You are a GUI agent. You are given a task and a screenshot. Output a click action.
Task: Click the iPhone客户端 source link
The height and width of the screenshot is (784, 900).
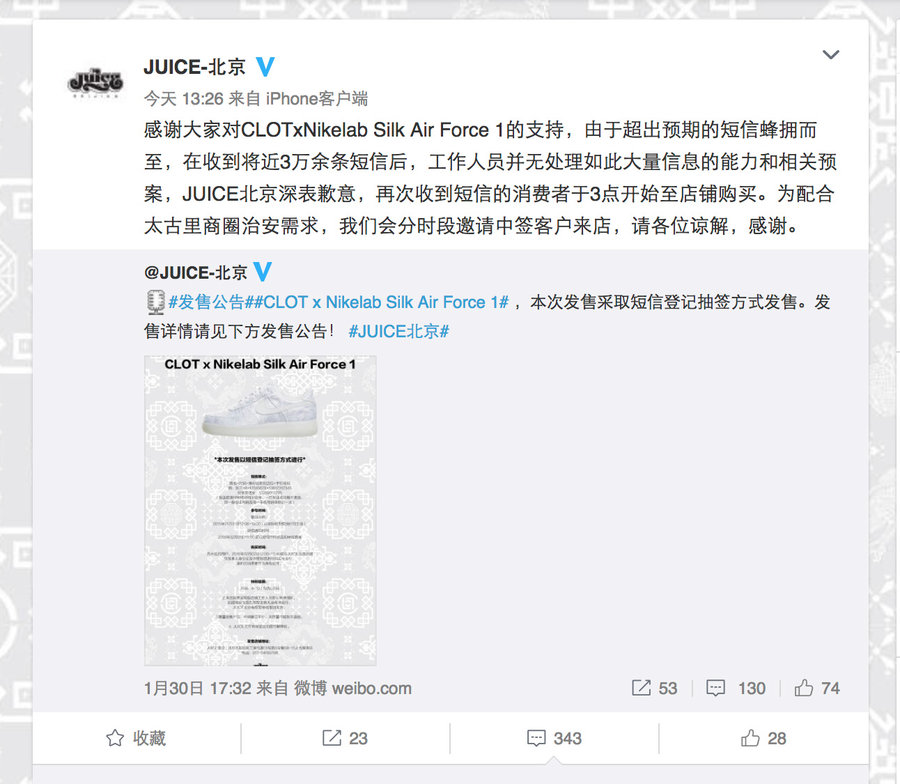[x=316, y=99]
